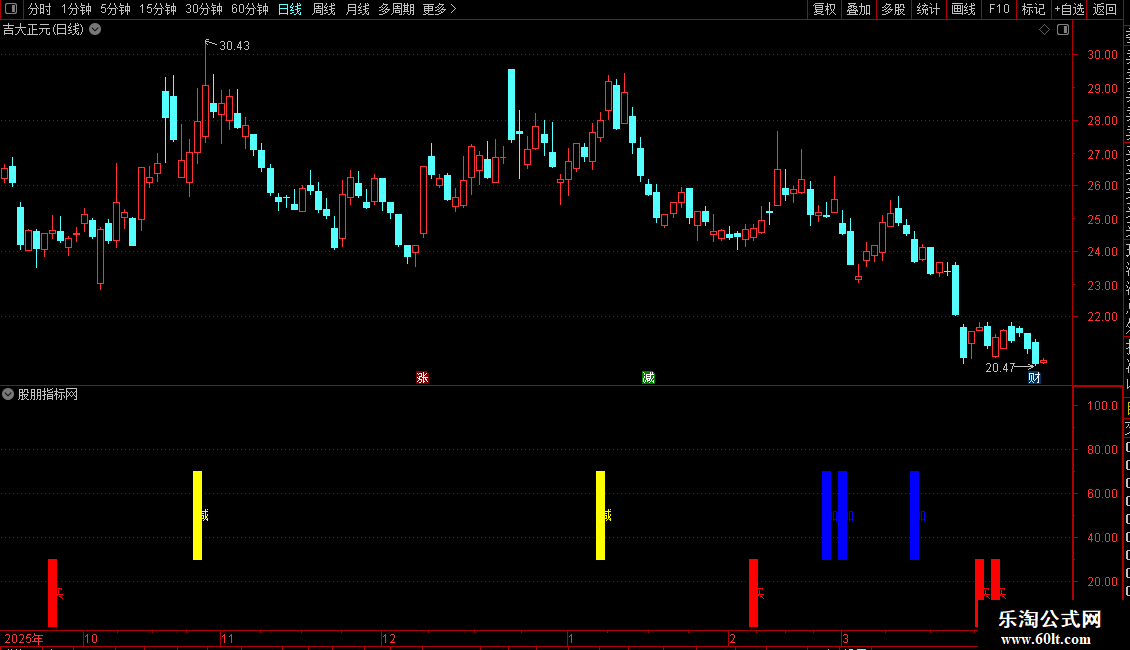1130x650 pixels.
Task: Select the 5分钟 period
Action: [x=115, y=9]
